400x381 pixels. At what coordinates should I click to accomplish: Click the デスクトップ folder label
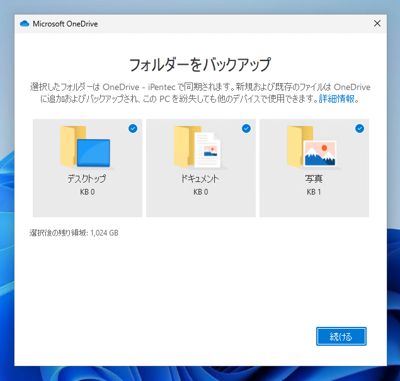(87, 179)
